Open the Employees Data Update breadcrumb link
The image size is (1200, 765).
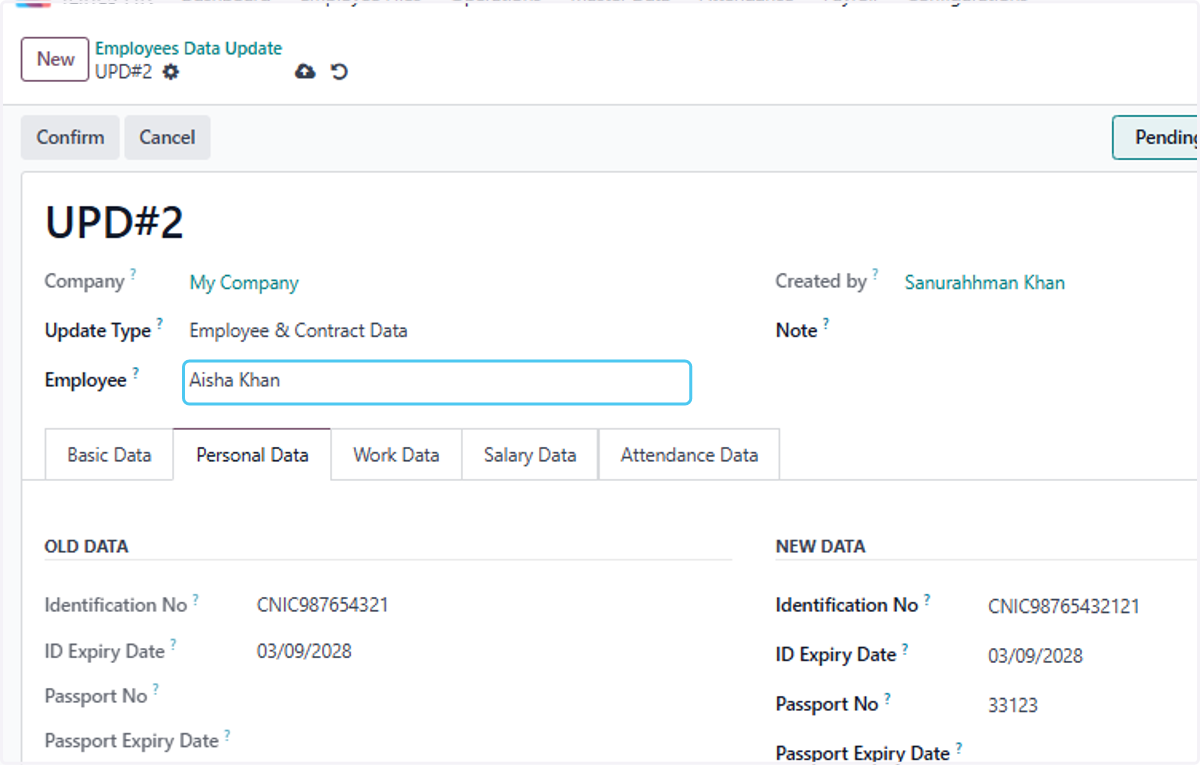click(188, 48)
